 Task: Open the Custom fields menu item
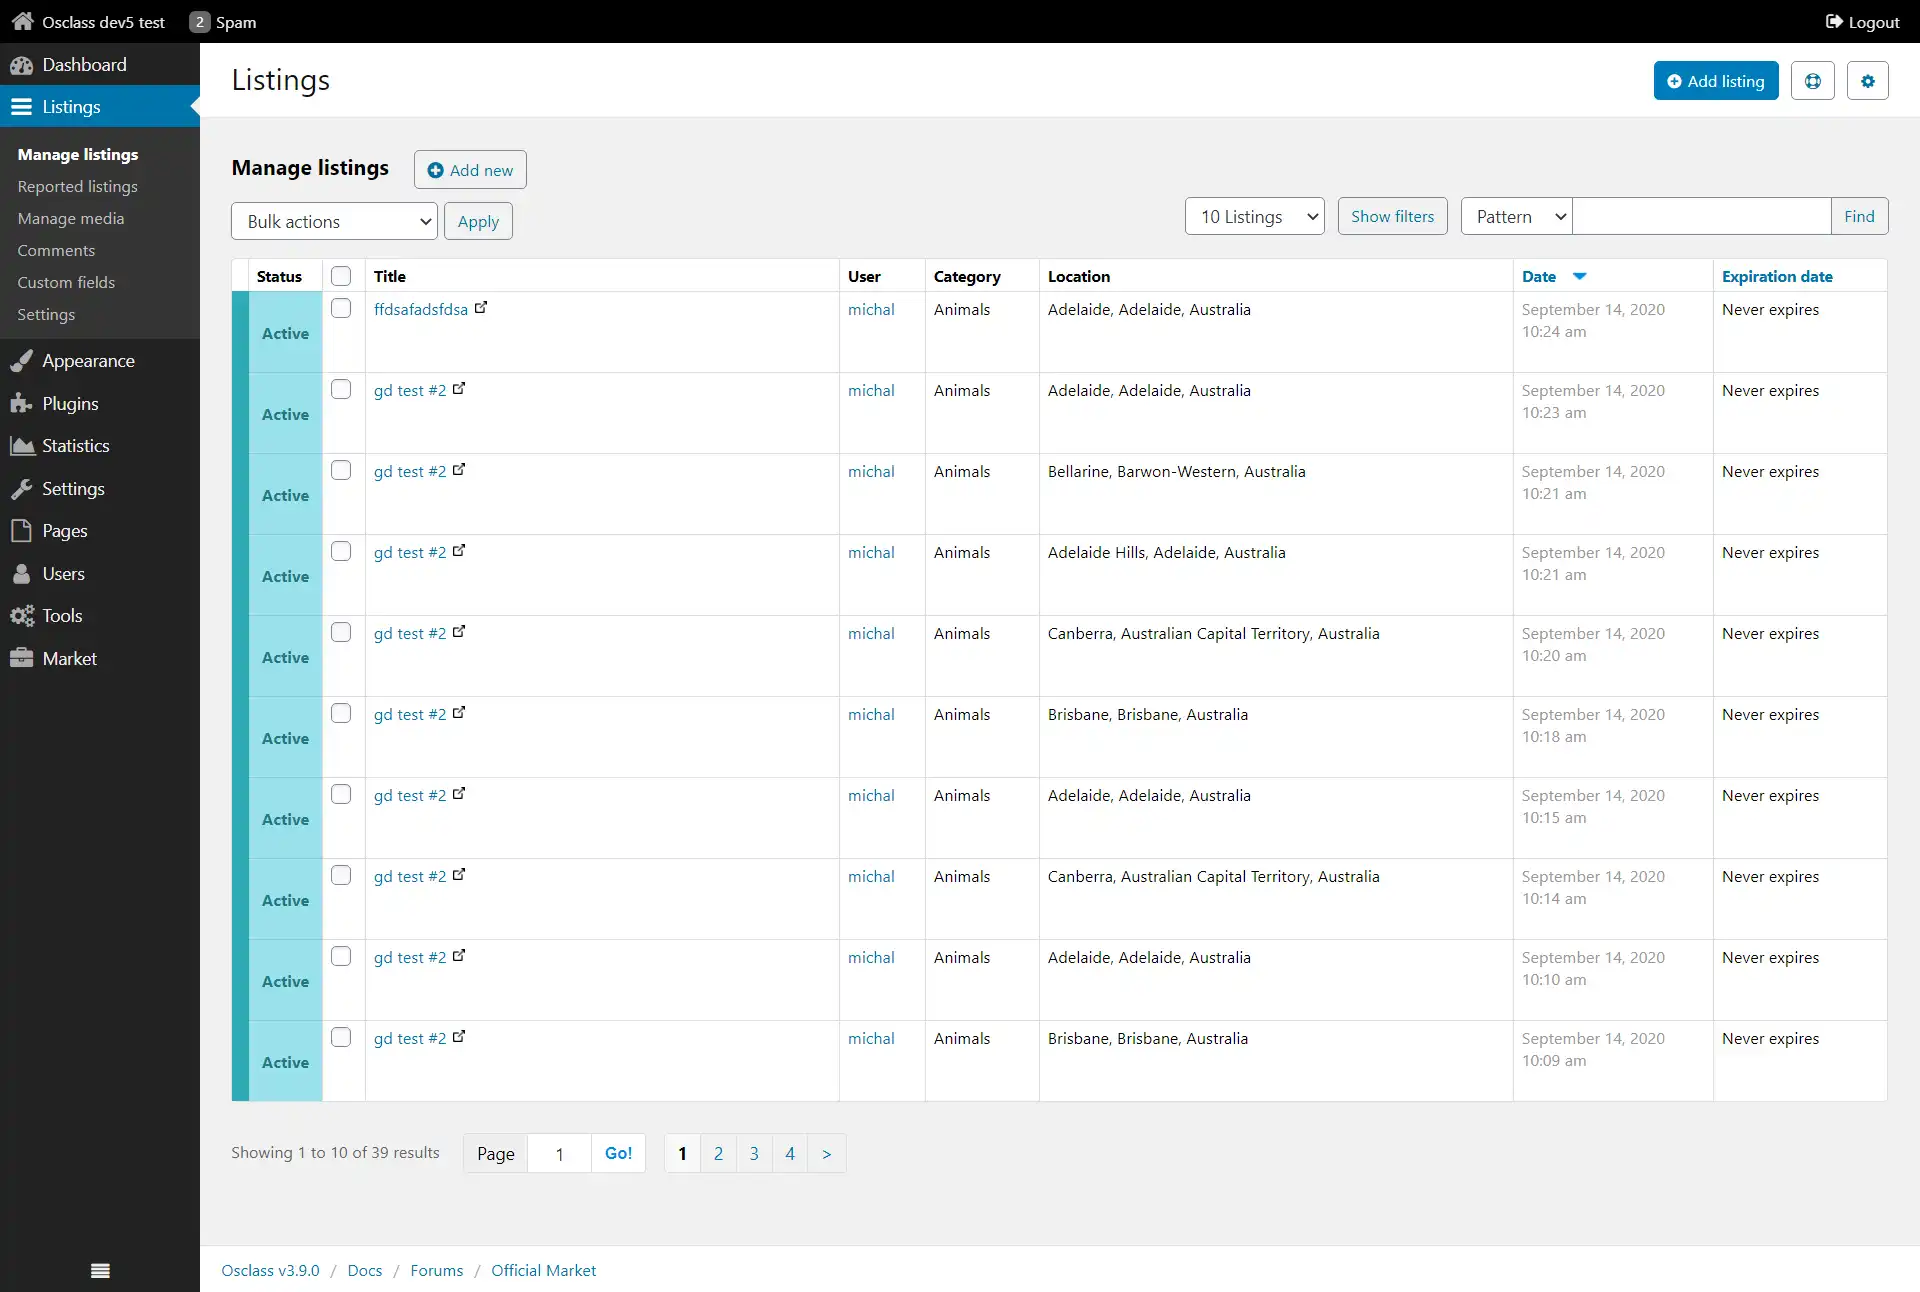coord(66,281)
